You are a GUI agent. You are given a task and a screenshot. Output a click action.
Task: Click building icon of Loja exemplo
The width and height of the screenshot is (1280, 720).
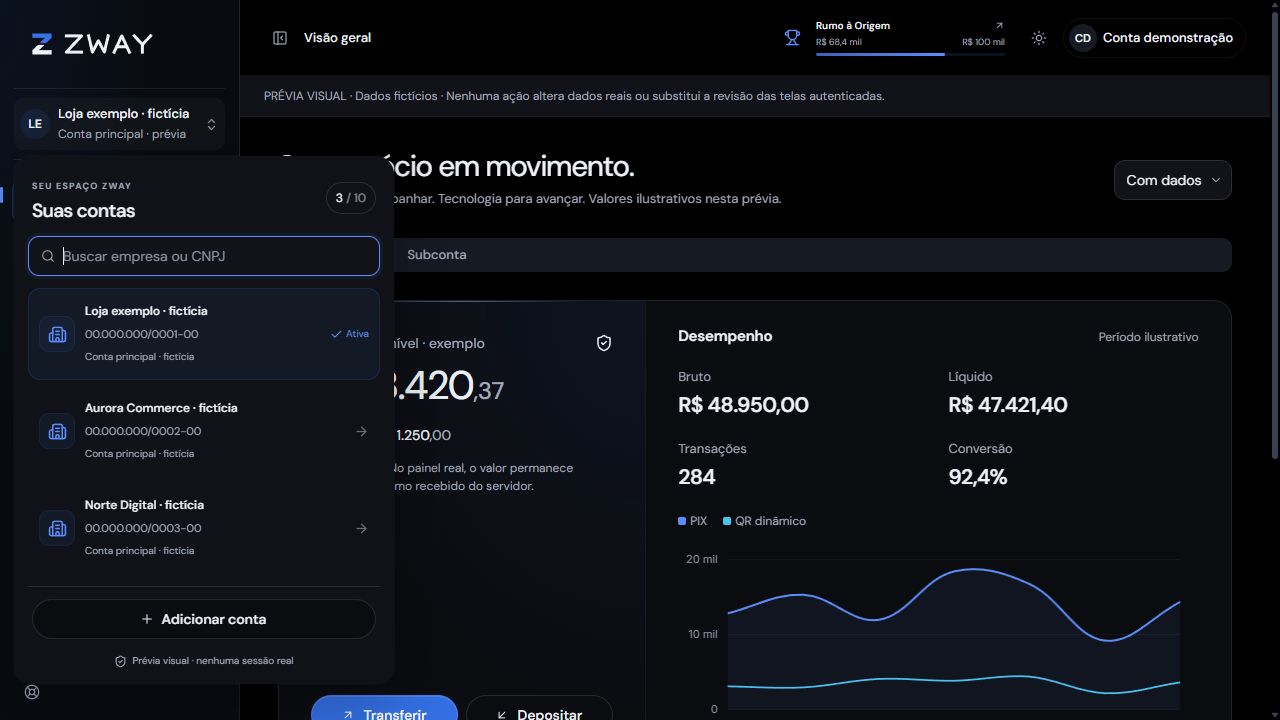point(57,334)
